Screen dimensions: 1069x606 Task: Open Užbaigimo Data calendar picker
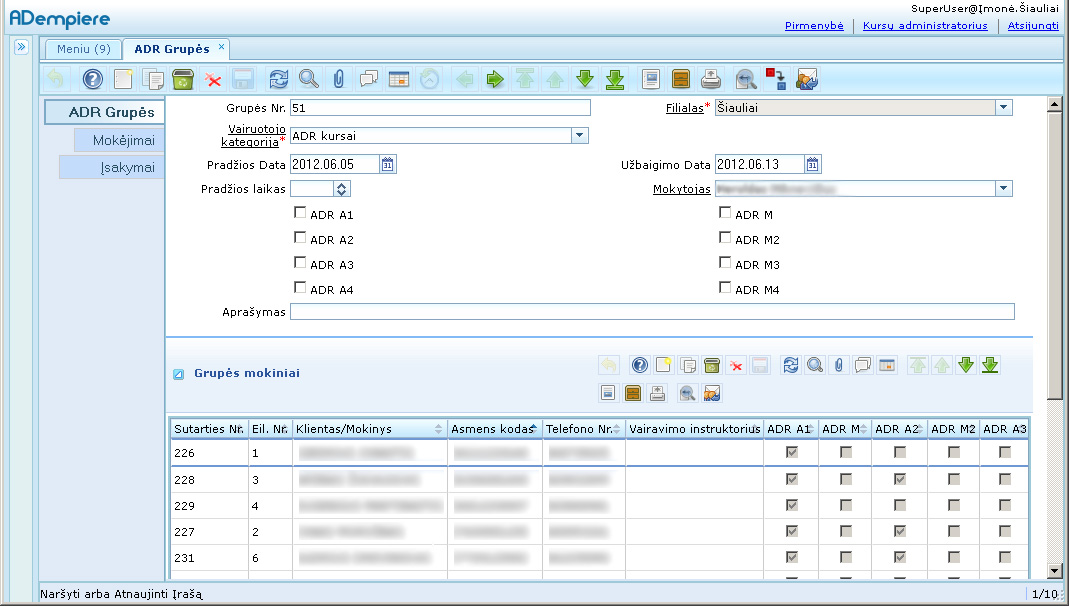point(812,164)
